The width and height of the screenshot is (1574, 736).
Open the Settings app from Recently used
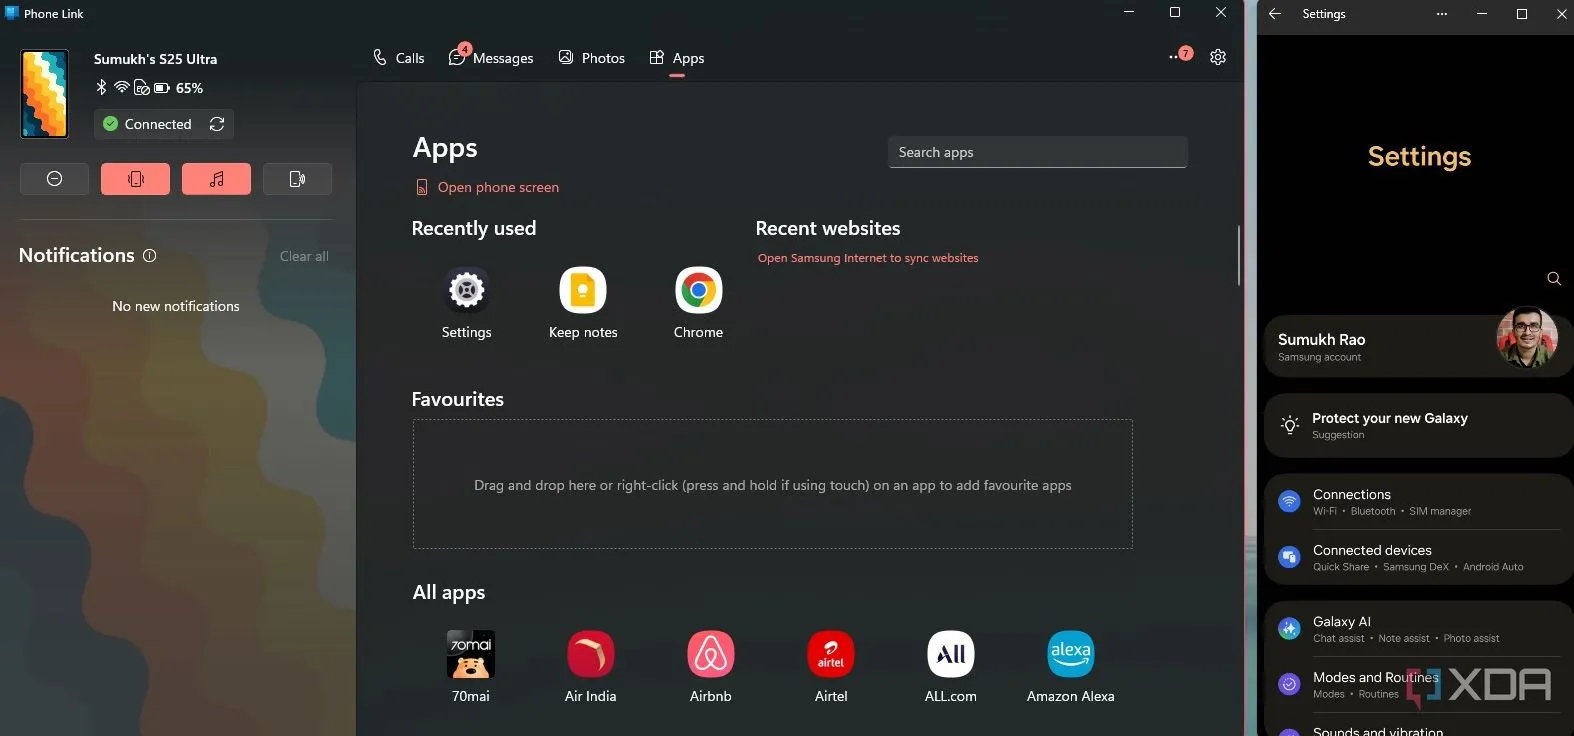pos(466,291)
